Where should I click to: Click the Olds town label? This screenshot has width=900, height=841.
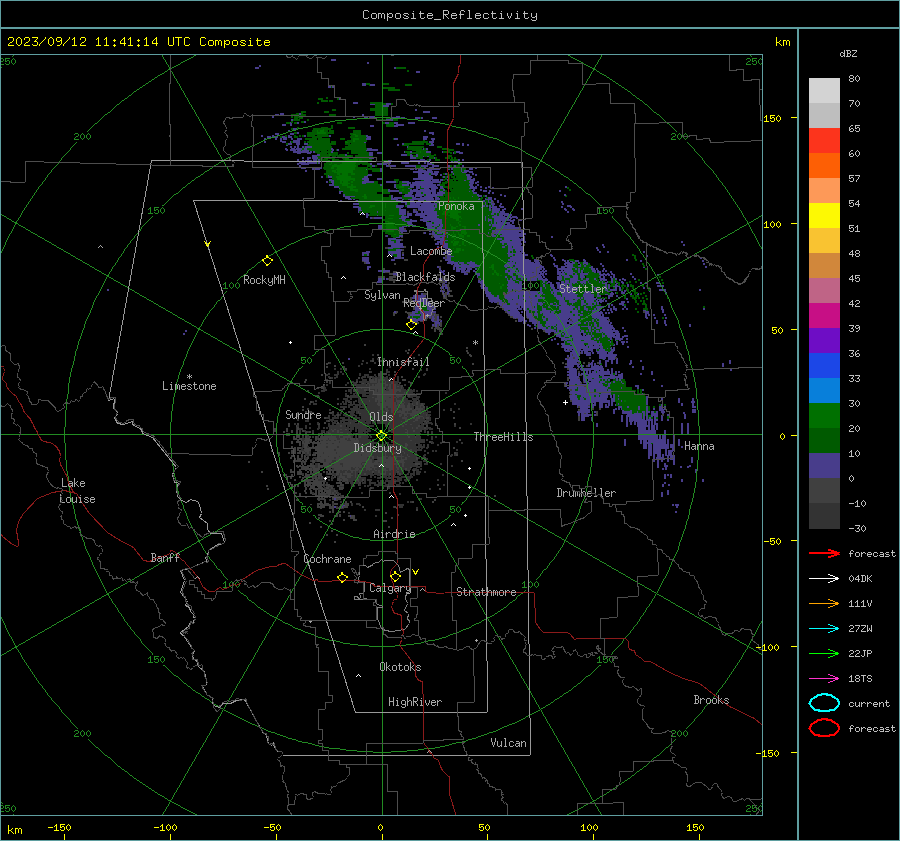pyautogui.click(x=381, y=417)
